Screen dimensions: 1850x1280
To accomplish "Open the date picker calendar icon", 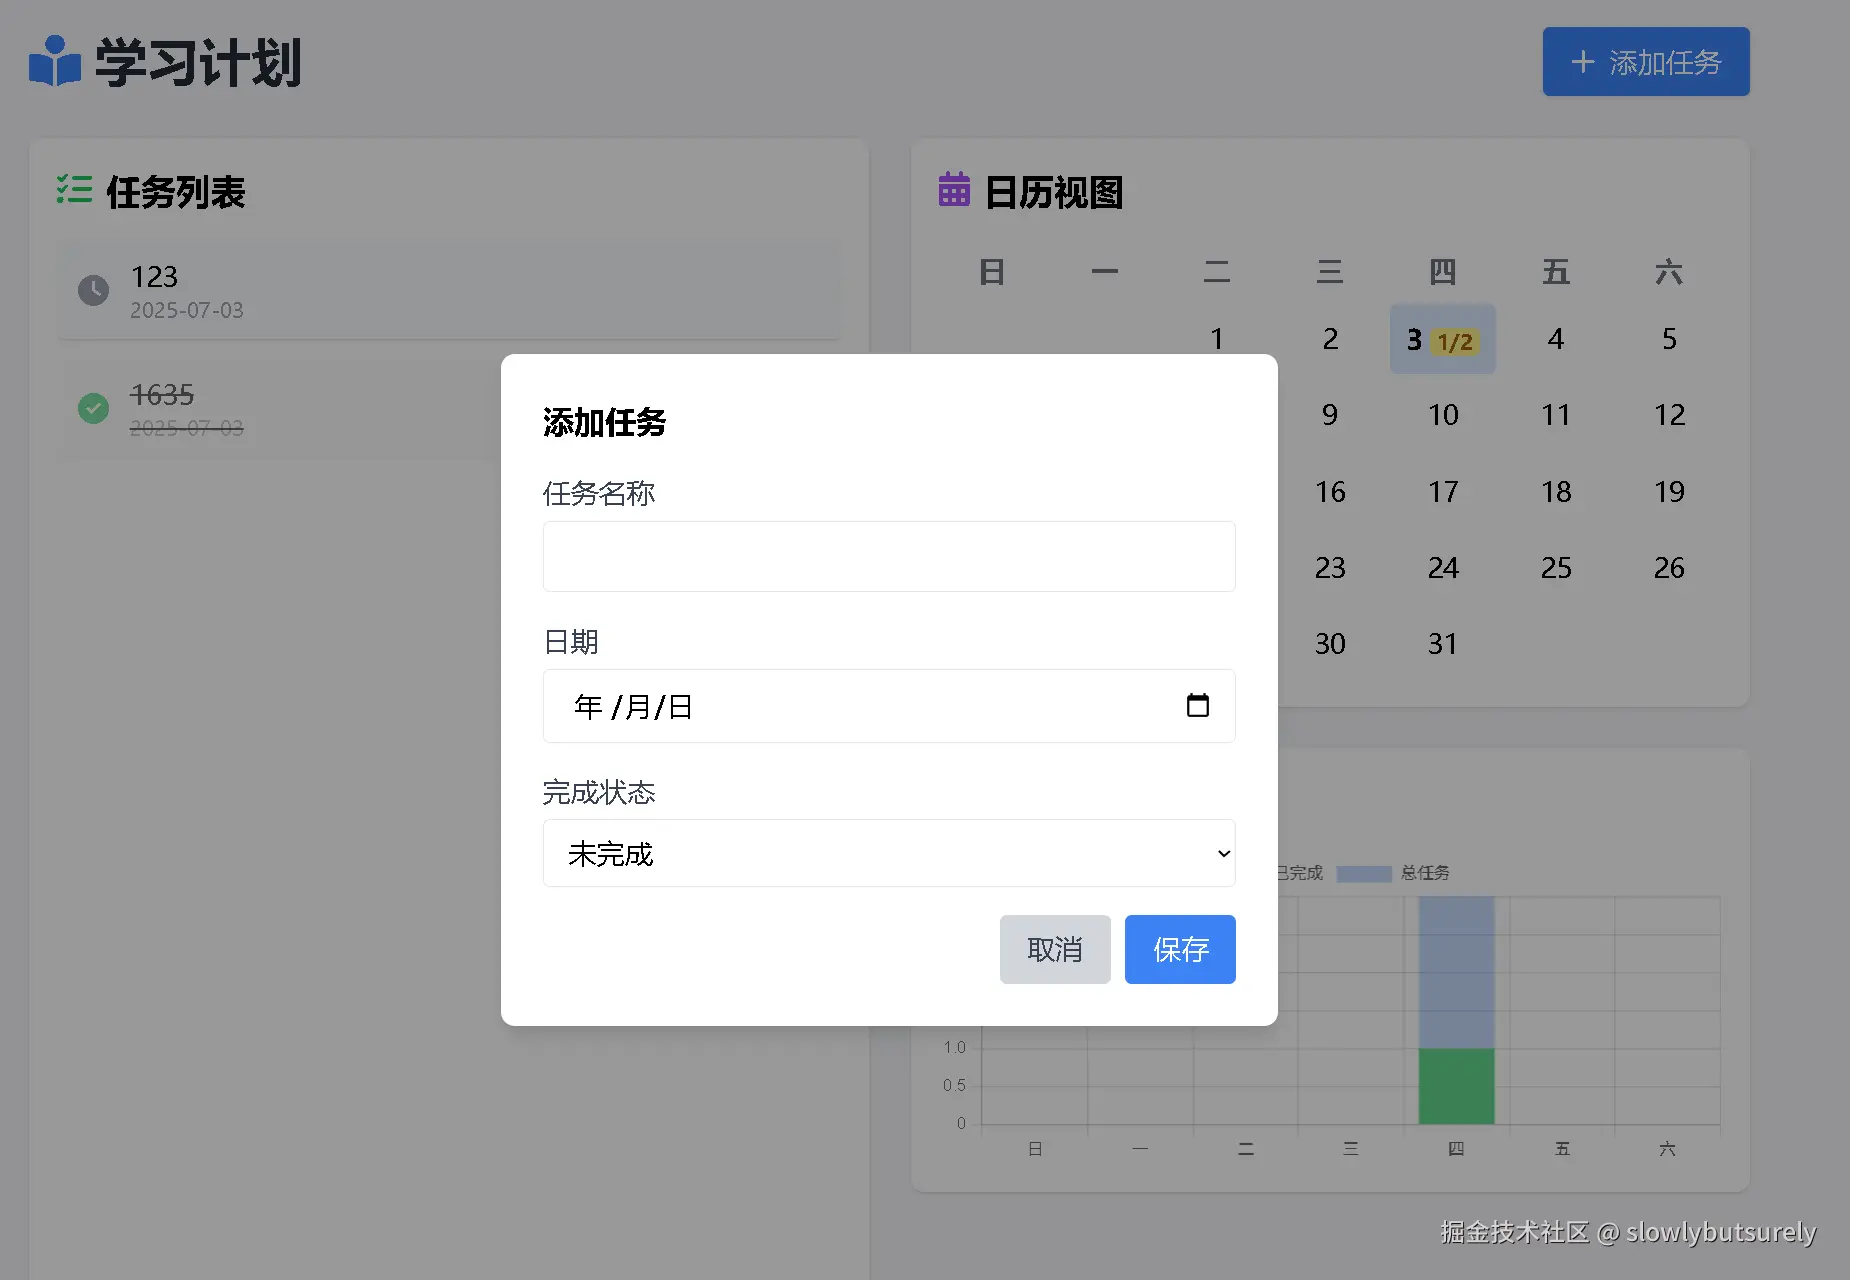I will (1197, 706).
